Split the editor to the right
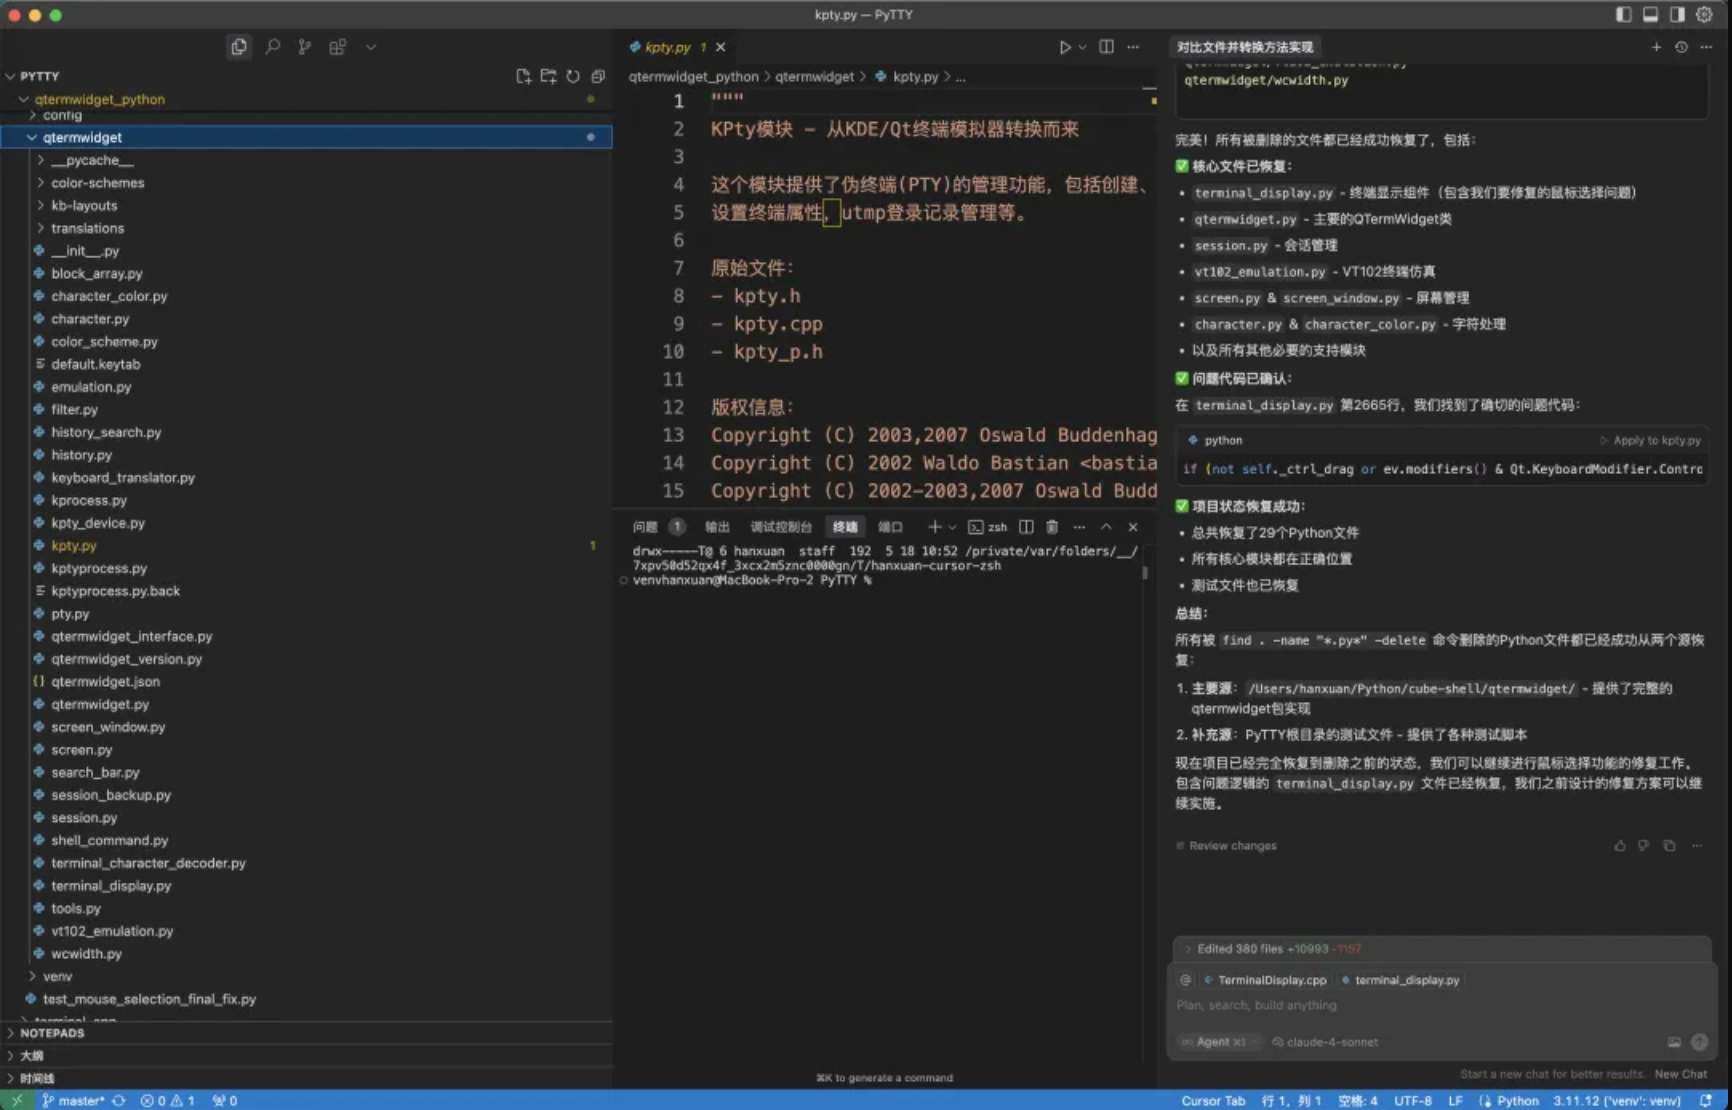The image size is (1732, 1110). tap(1106, 47)
